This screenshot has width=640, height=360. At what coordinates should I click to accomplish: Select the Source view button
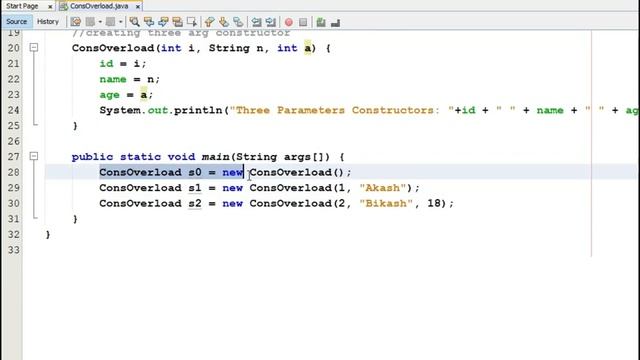16,22
